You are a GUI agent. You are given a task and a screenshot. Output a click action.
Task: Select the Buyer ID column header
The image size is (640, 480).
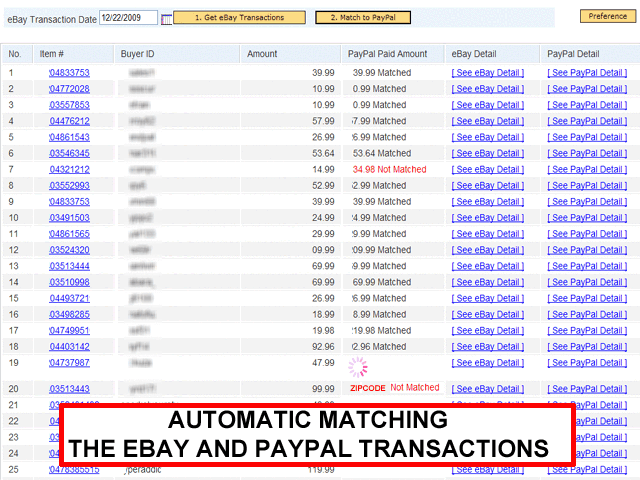click(137, 53)
